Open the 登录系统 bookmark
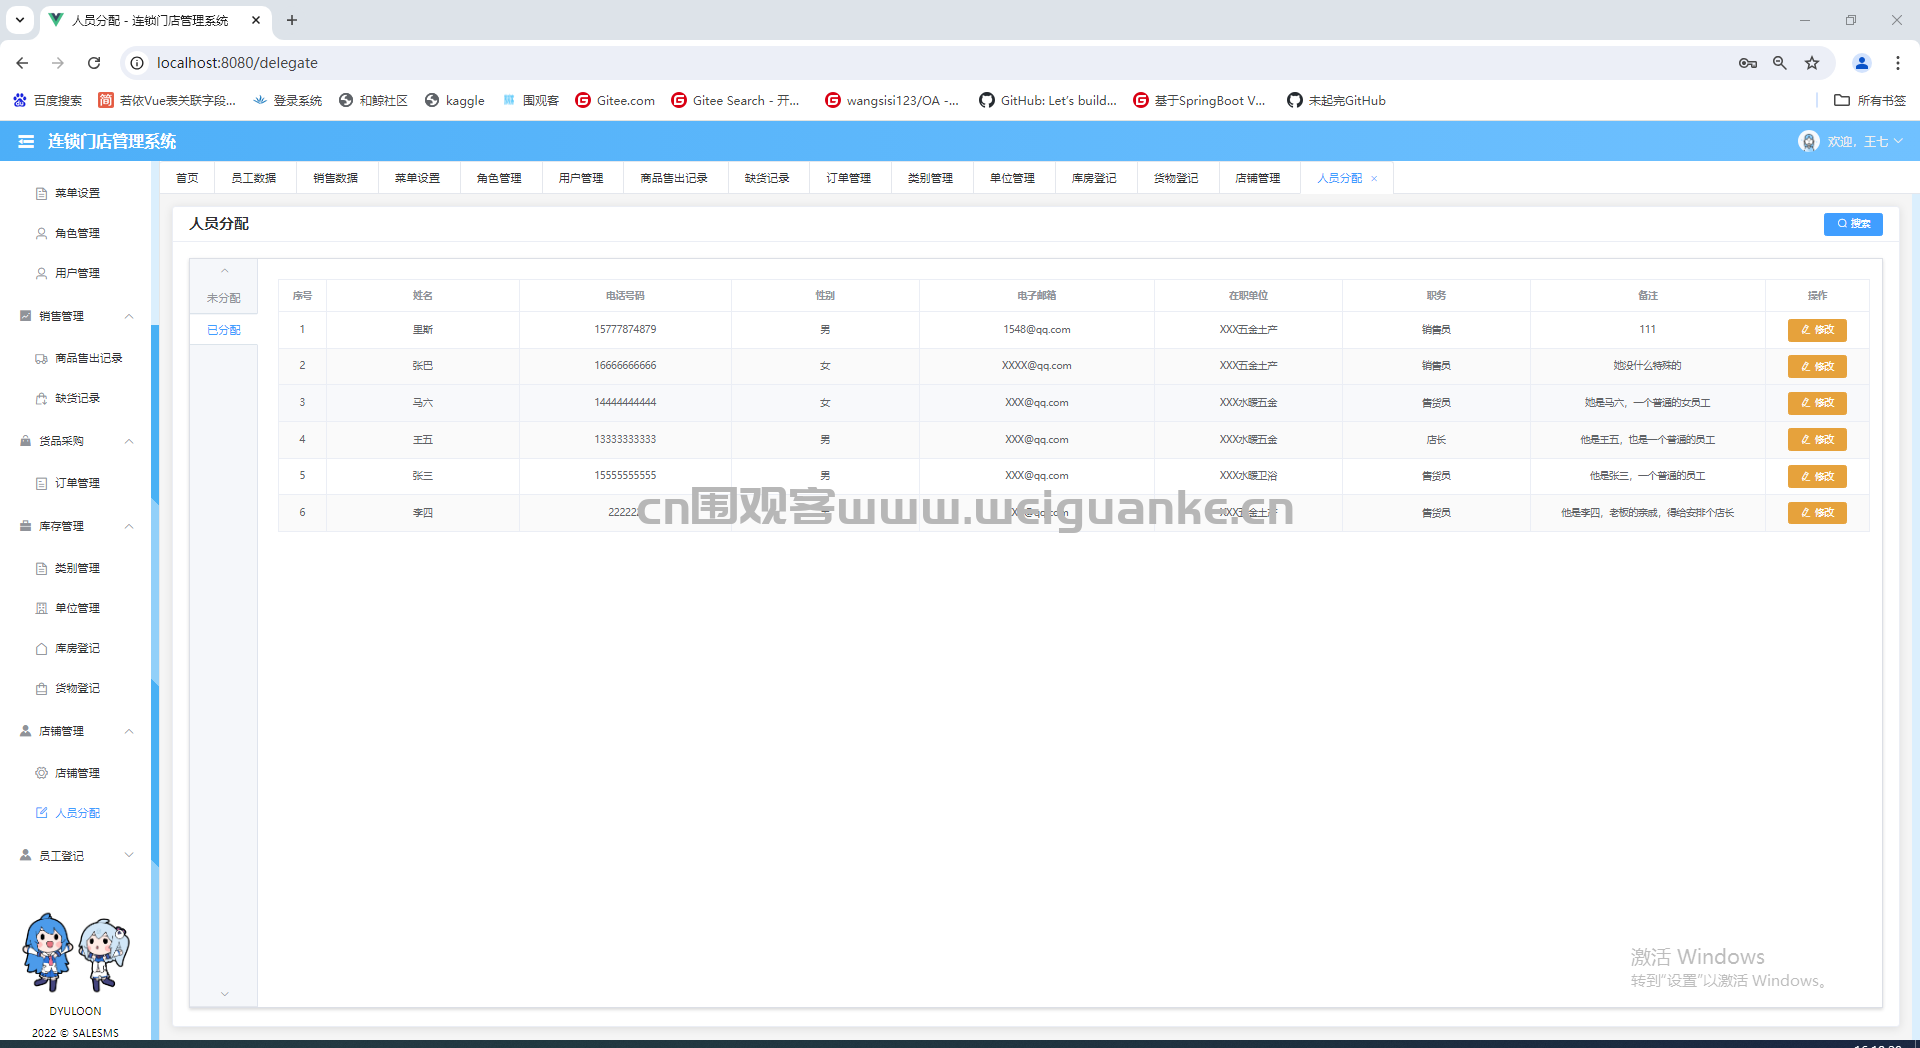Image resolution: width=1920 pixels, height=1048 pixels. [288, 101]
